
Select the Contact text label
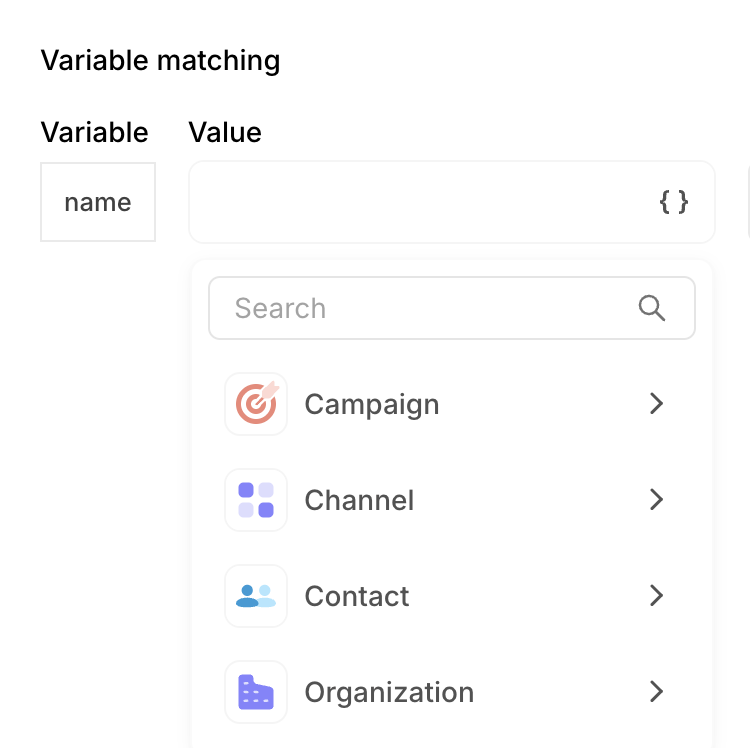coord(357,596)
